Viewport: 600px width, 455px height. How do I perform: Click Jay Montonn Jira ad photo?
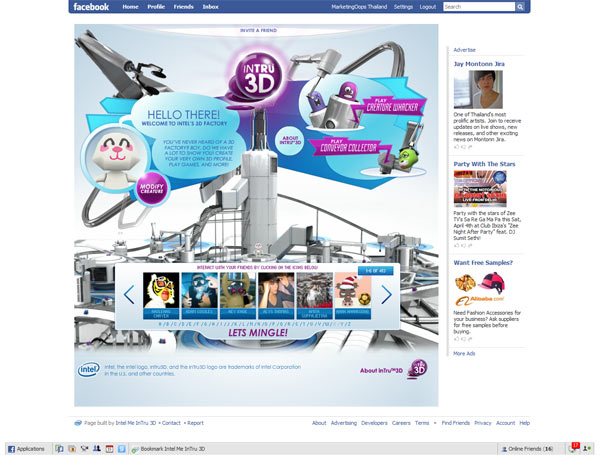[478, 89]
